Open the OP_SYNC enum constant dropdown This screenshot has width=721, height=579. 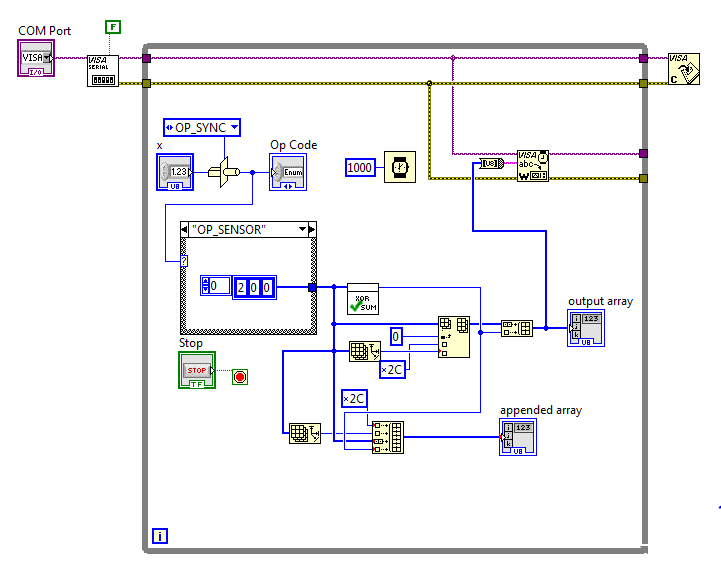pyautogui.click(x=235, y=127)
